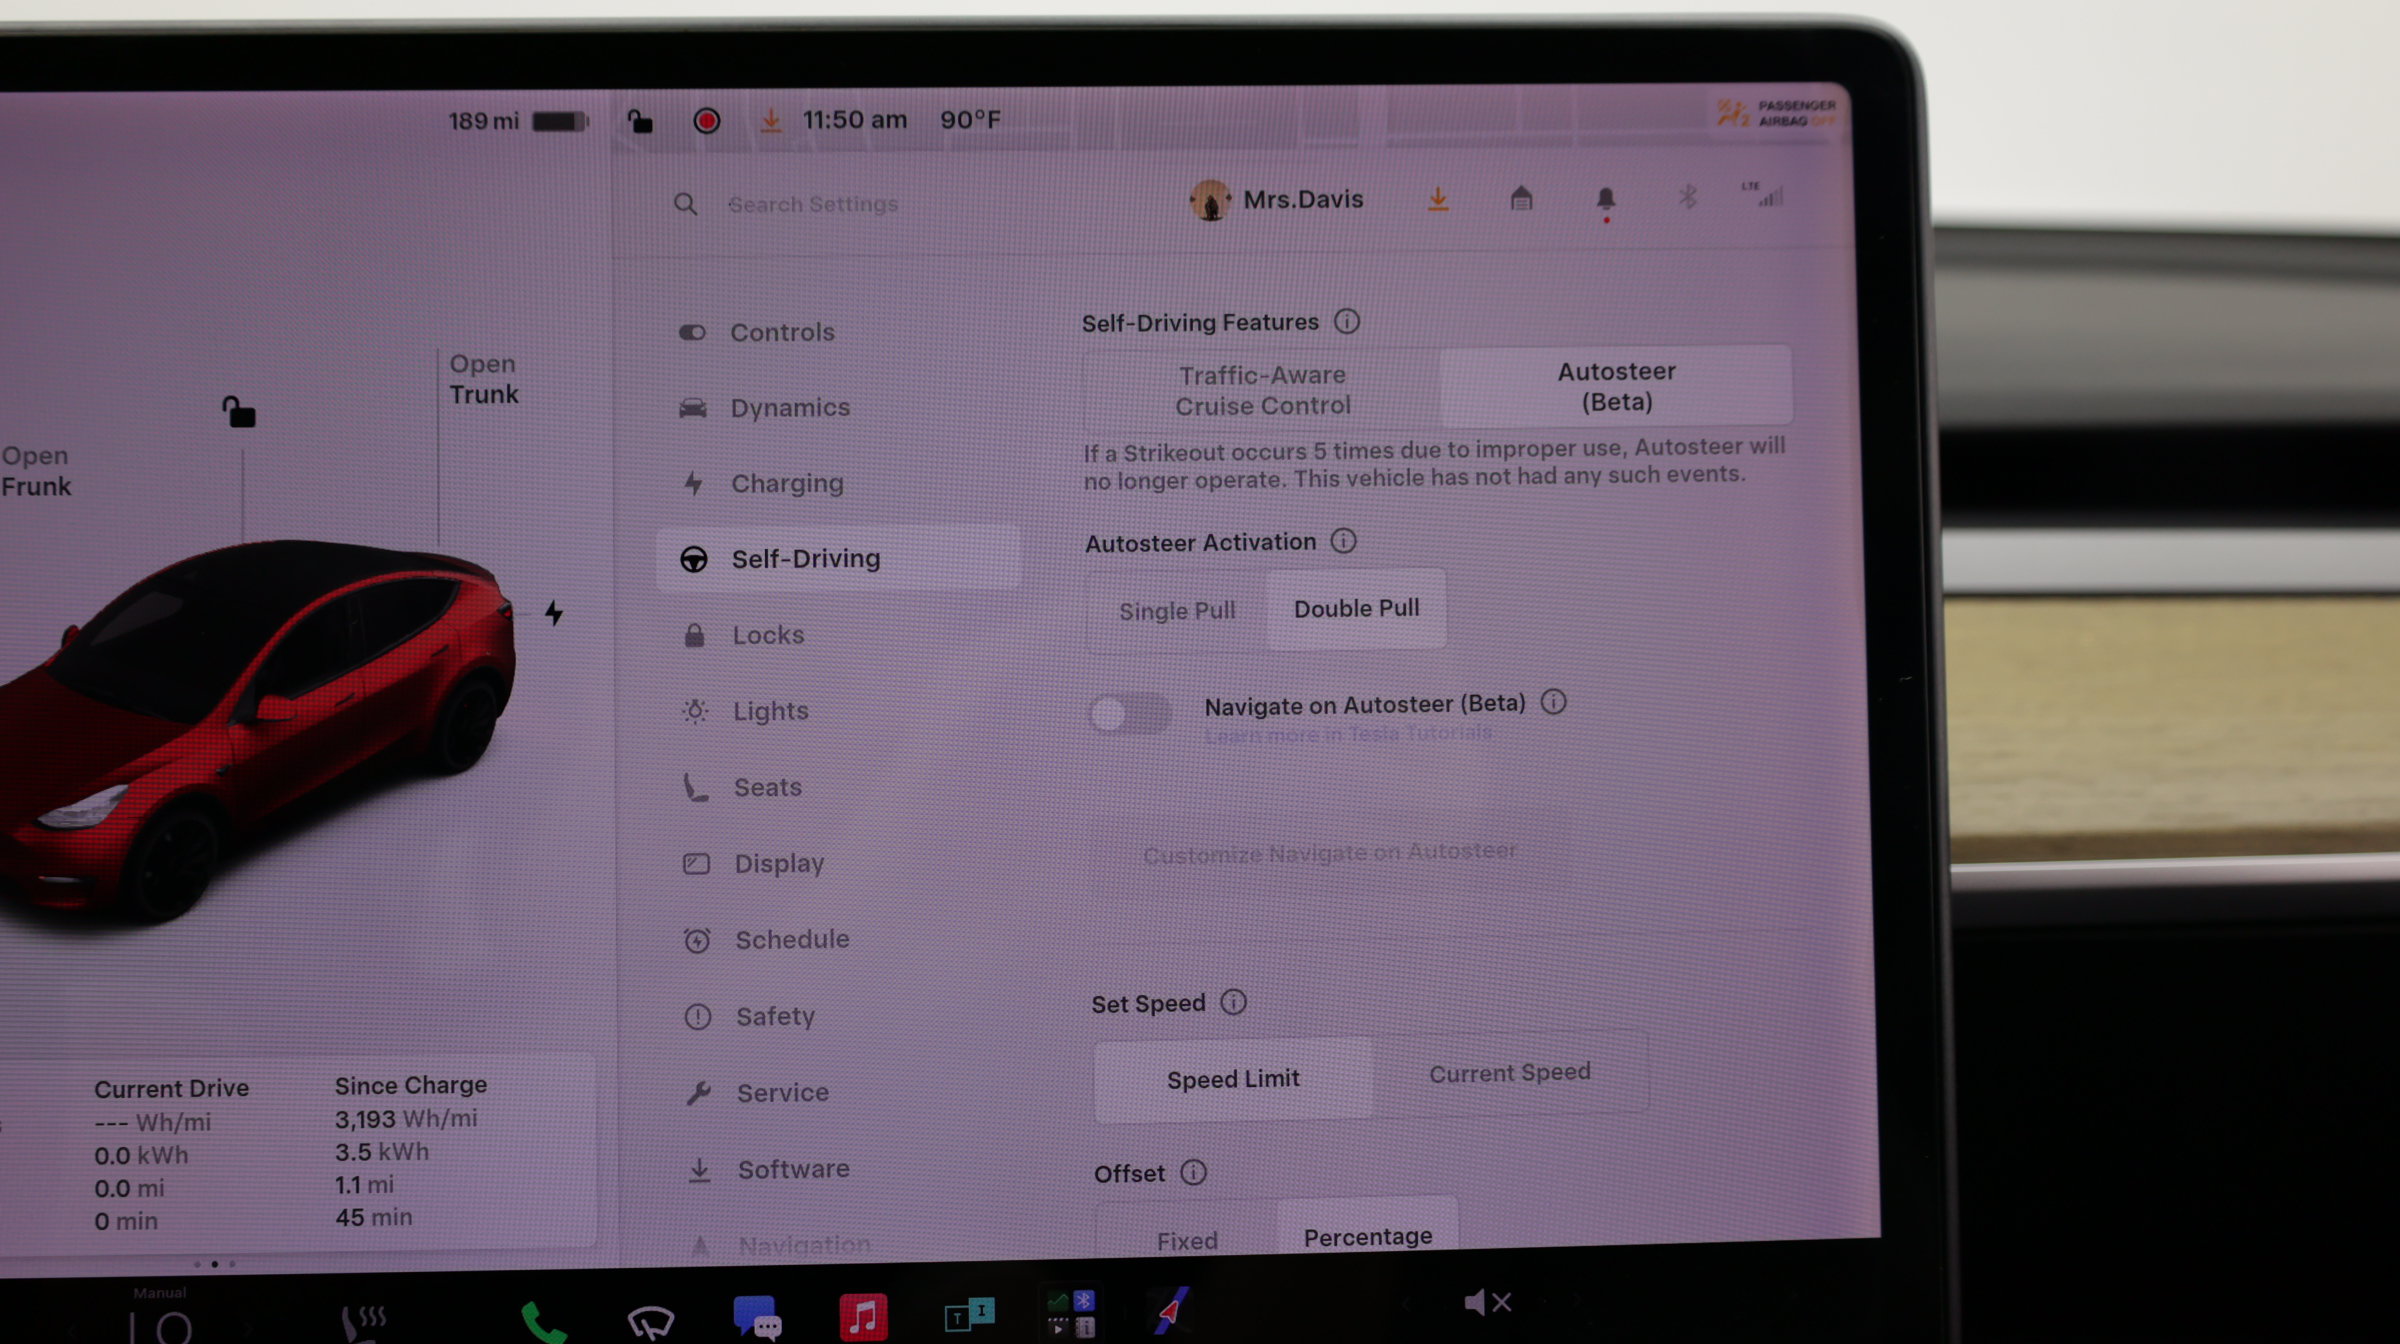Open the Mrs.Davis driver profile menu
The image size is (2400, 1344).
point(1277,200)
